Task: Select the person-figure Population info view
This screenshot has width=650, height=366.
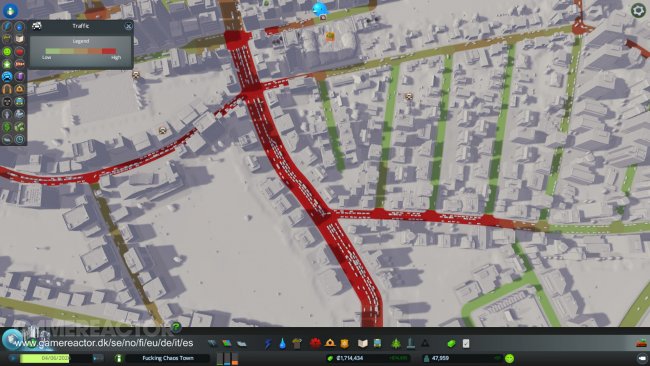Action: (7, 114)
